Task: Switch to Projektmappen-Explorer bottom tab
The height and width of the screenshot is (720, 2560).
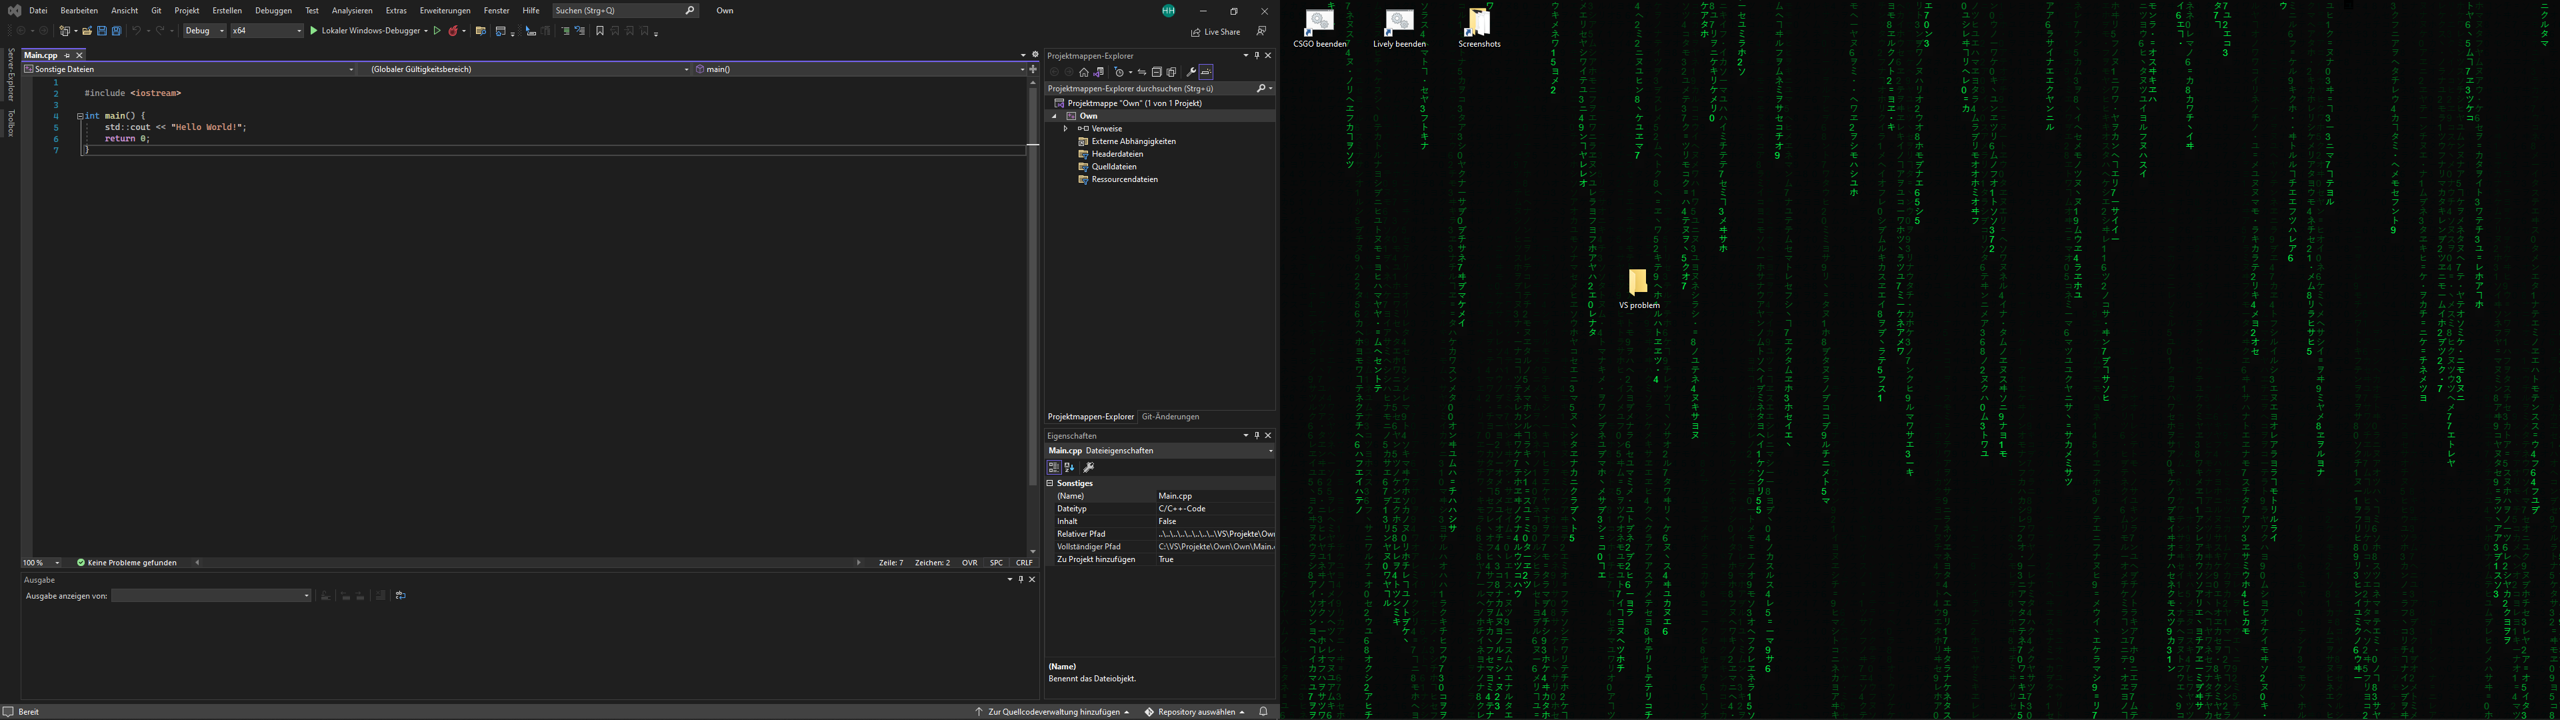Action: (x=1090, y=417)
